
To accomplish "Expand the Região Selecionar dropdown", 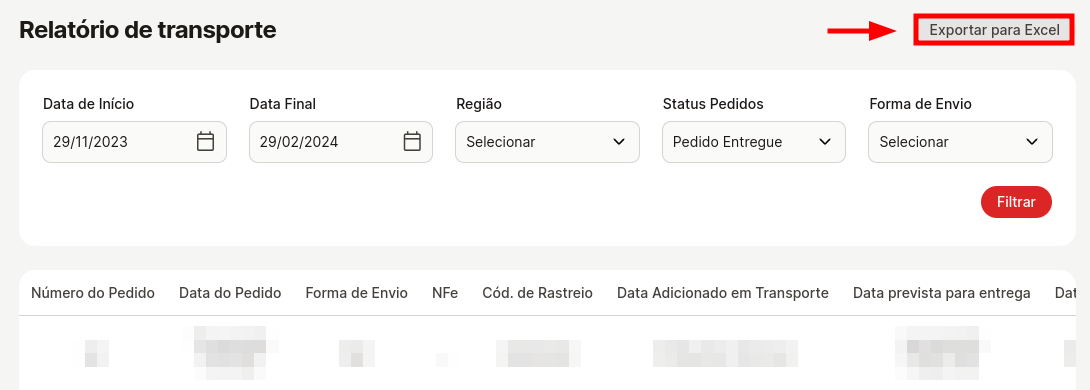I will 547,143.
